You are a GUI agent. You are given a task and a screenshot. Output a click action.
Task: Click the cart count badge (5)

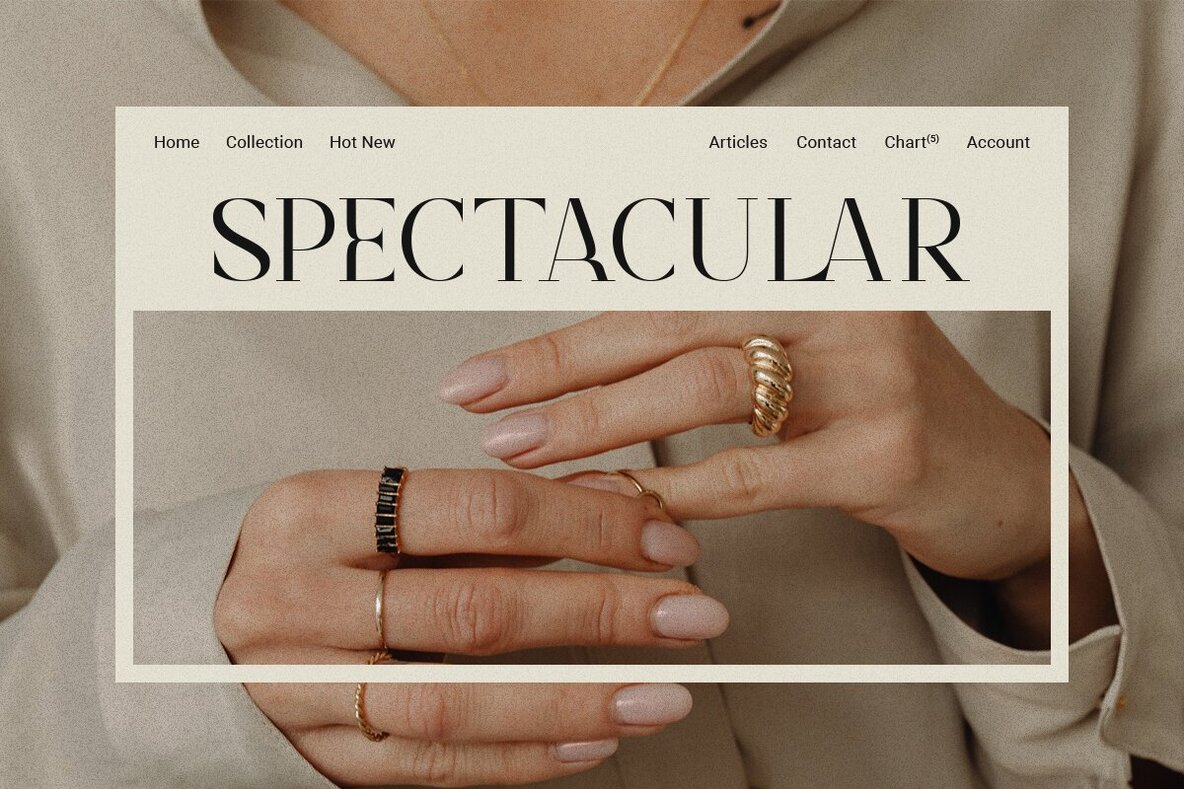click(x=933, y=138)
